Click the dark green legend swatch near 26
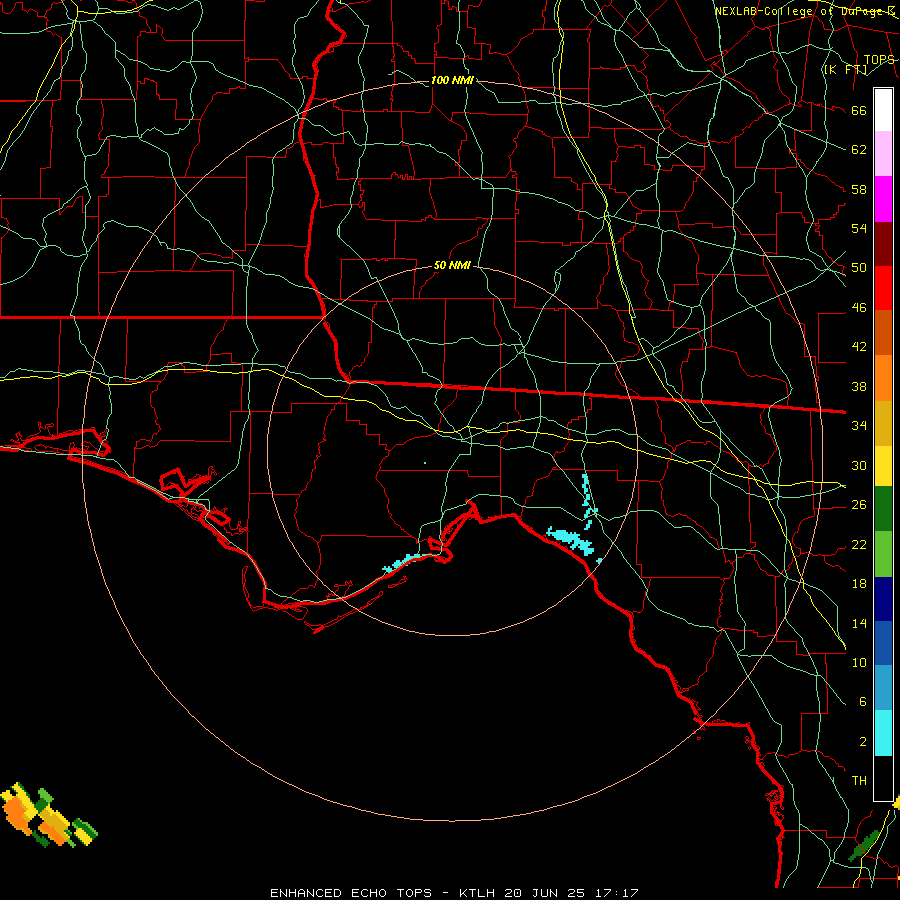 pos(883,509)
